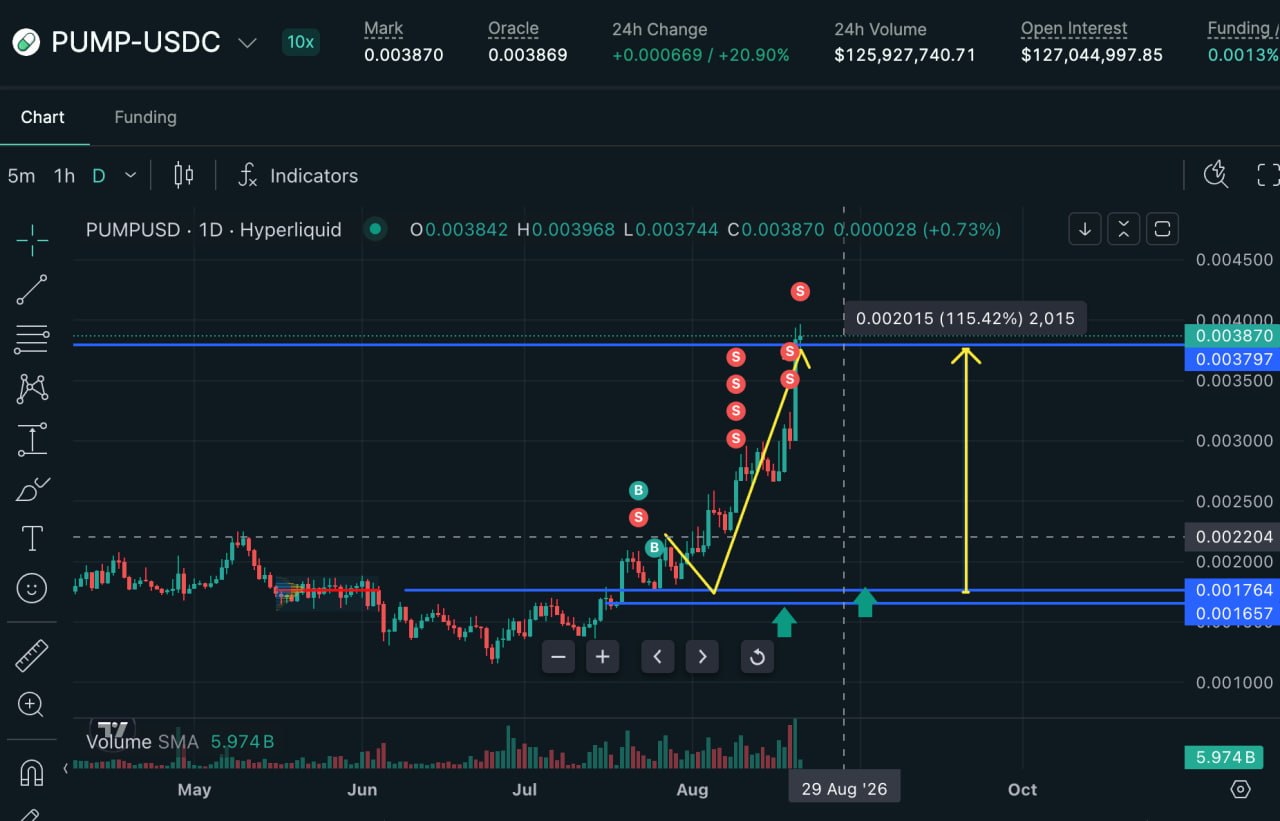
Task: Click the 29 Aug '26 date label
Action: [x=844, y=789]
